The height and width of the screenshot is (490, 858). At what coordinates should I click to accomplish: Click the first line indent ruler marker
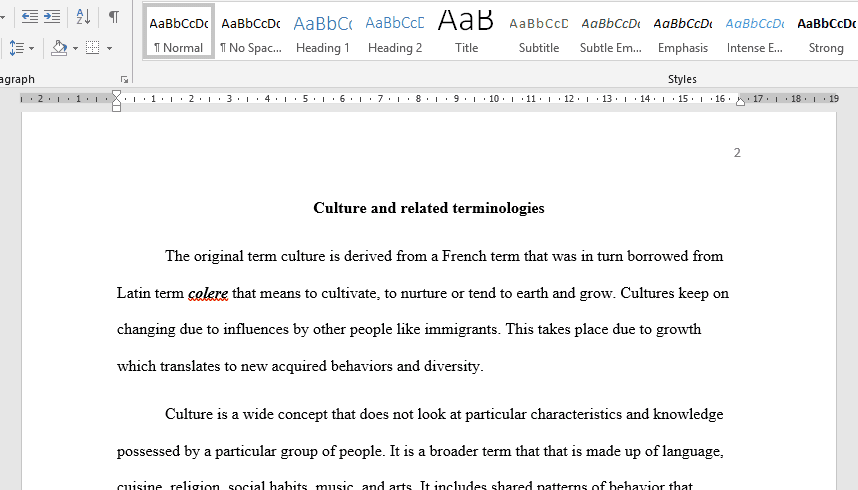tap(117, 94)
